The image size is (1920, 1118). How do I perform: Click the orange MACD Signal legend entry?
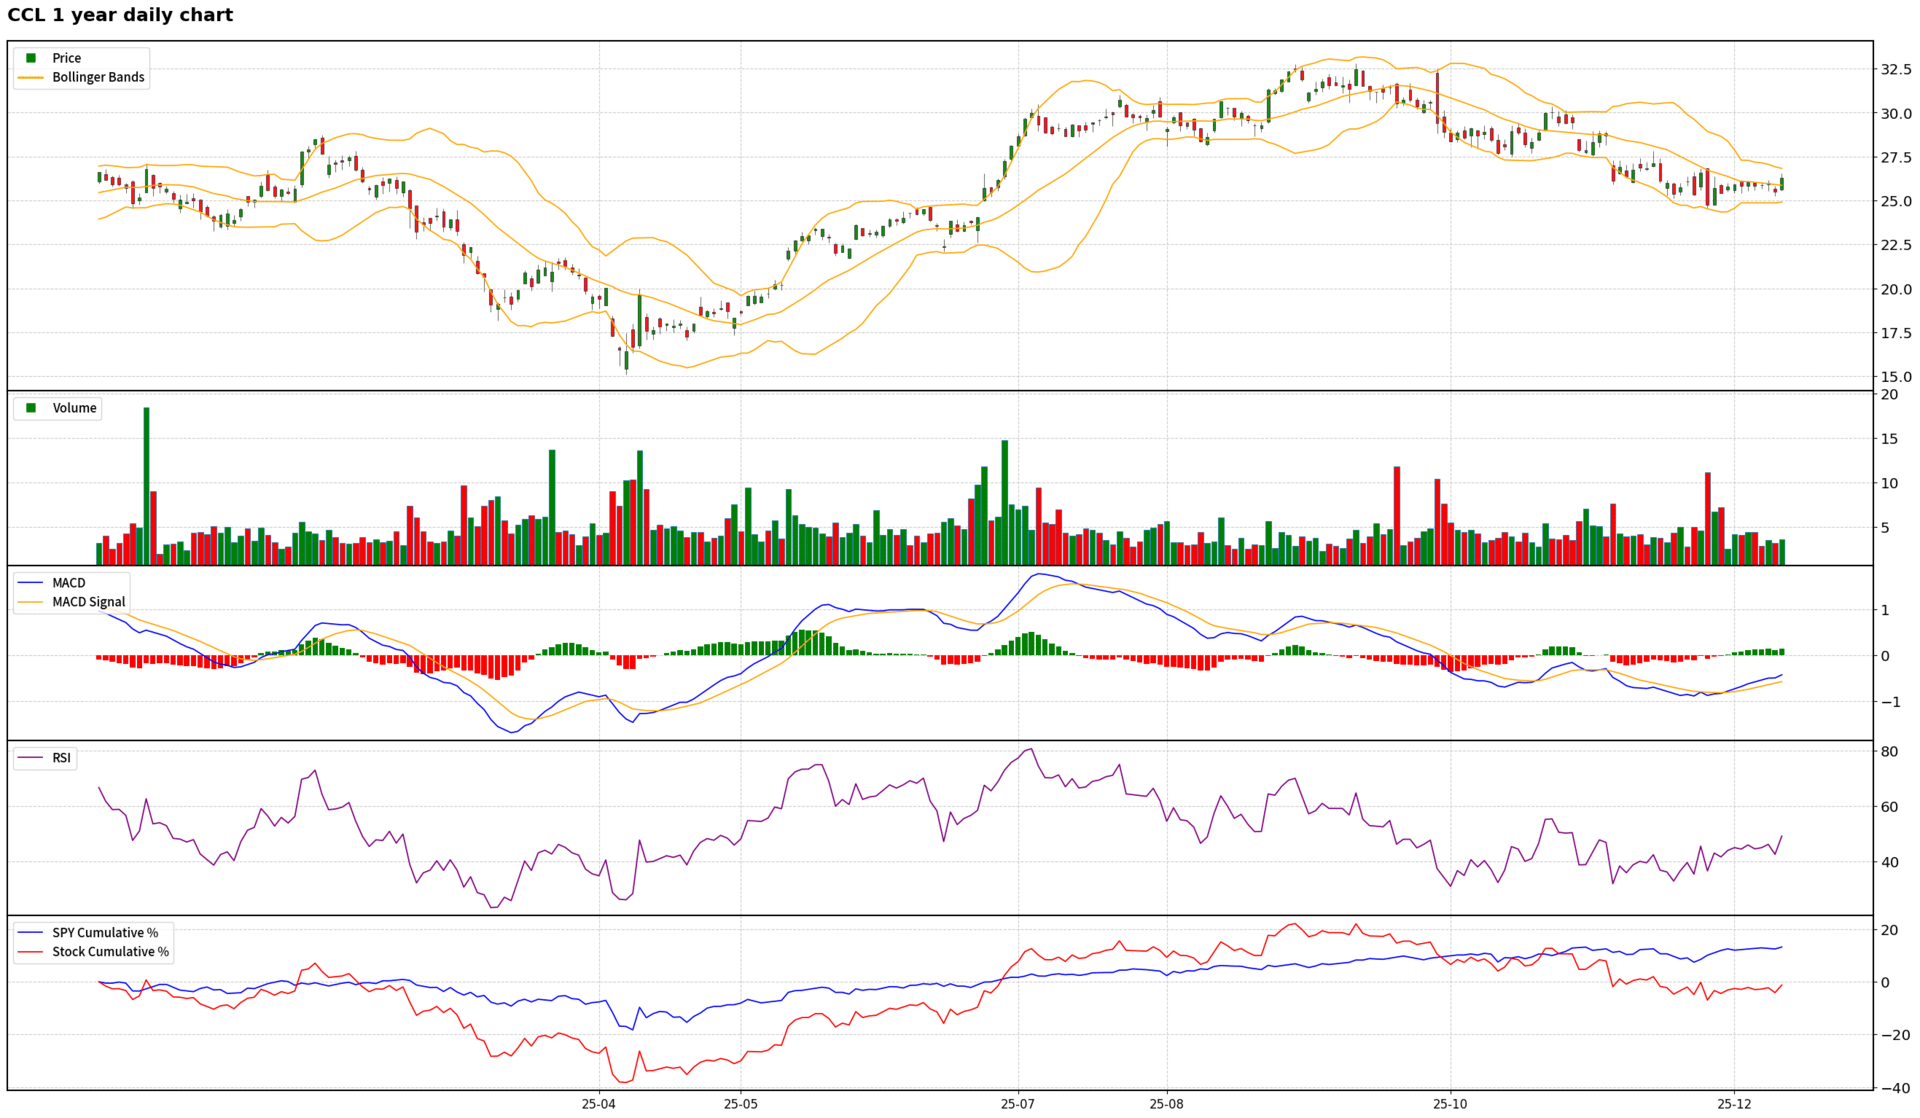(x=88, y=602)
